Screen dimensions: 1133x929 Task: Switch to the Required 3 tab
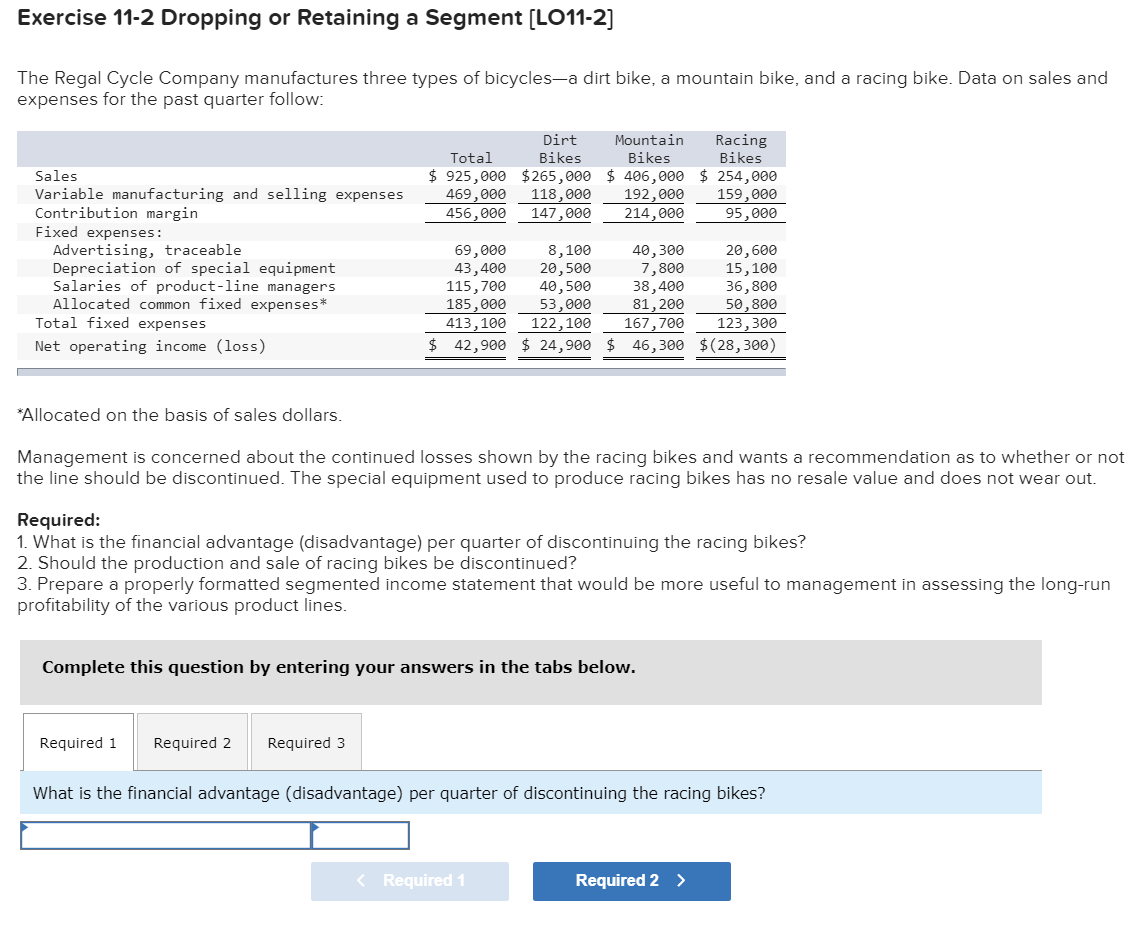tap(306, 742)
